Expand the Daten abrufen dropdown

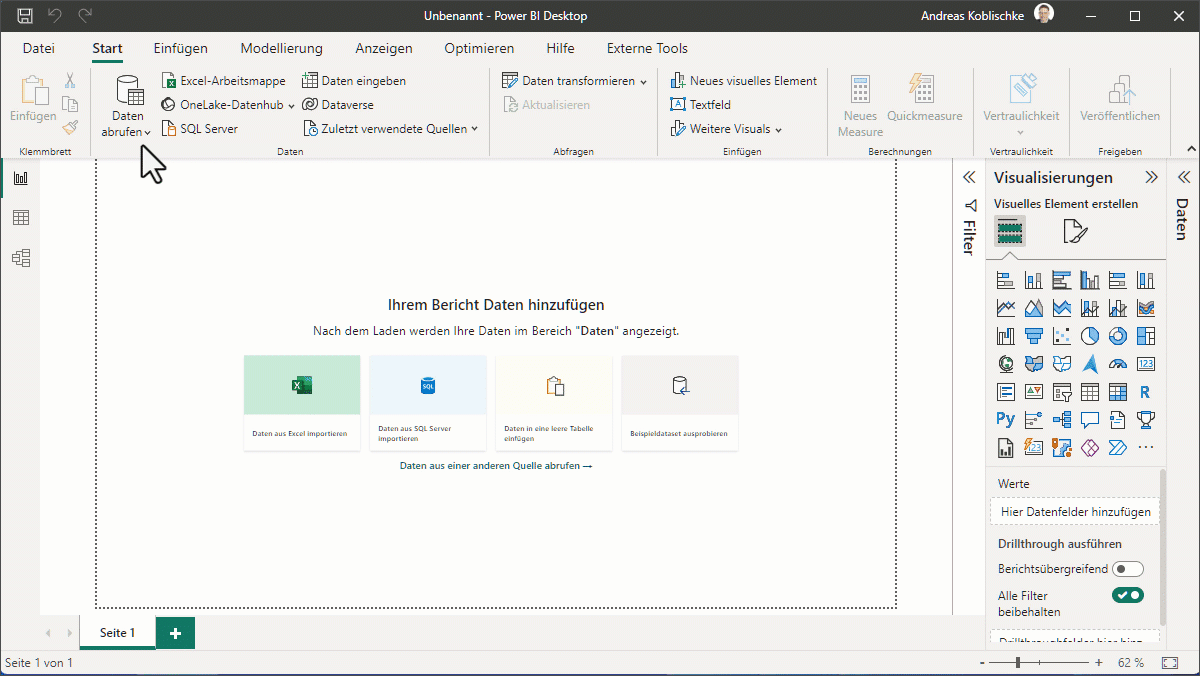coord(128,132)
